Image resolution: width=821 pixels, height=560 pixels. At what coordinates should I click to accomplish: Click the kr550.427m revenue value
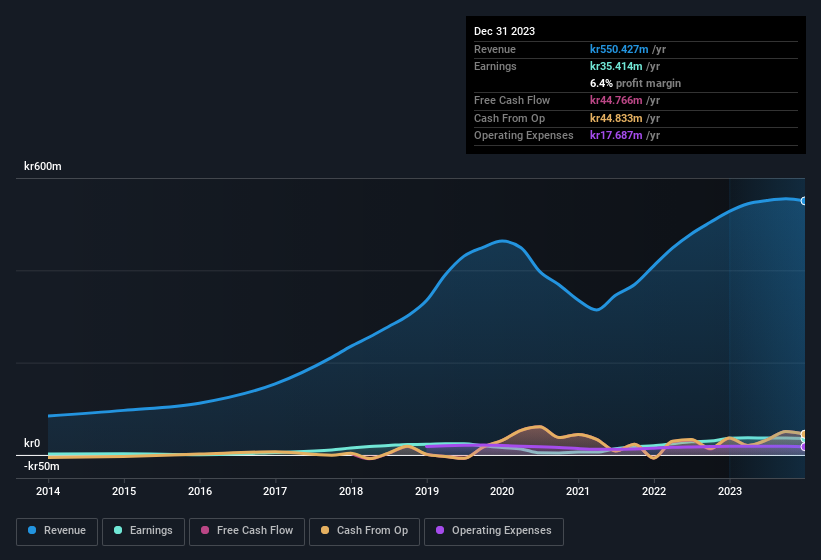pyautogui.click(x=619, y=49)
